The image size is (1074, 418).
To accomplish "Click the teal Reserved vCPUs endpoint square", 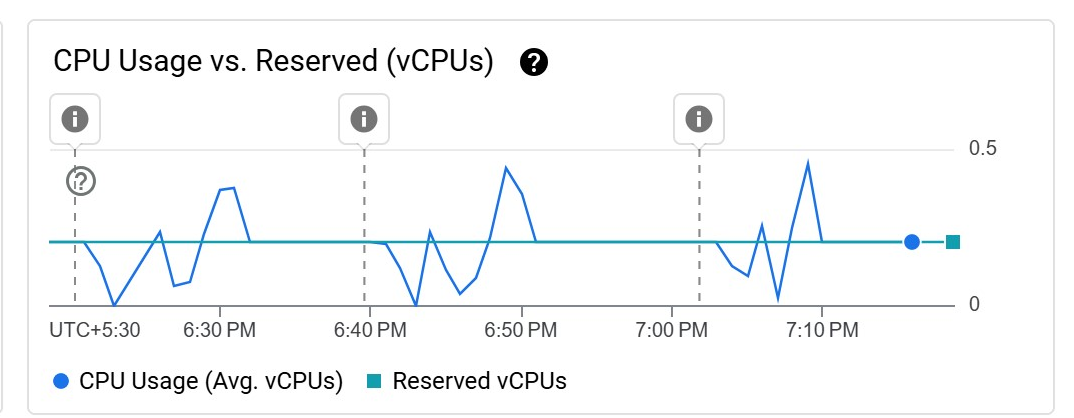I will [953, 242].
